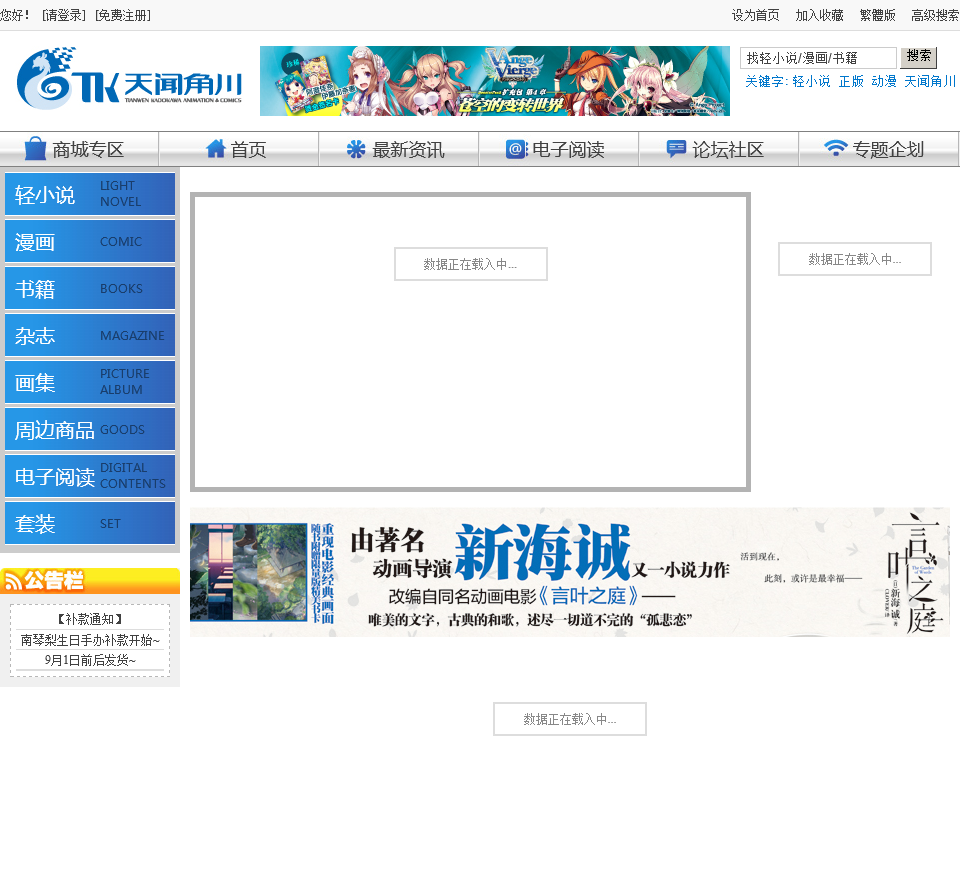Focus the 找轻小说/漫画/书籍 search box
Viewport: 960px width, 873px height.
click(818, 58)
